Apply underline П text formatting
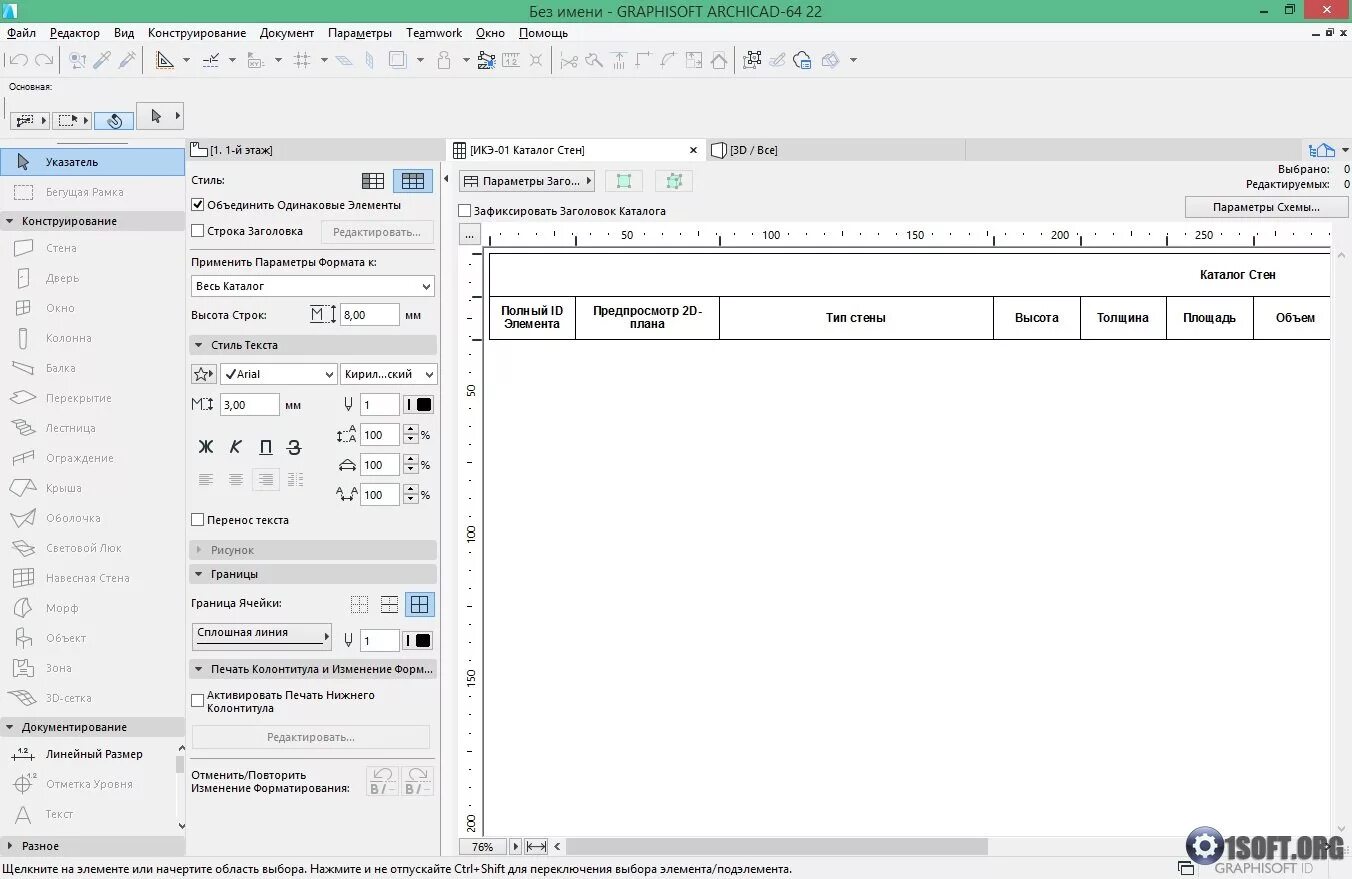 [266, 447]
